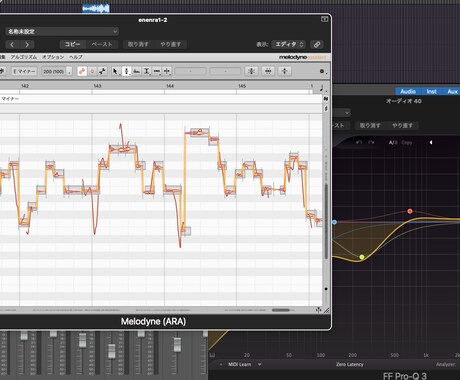Open the ヘルプ menu

(x=76, y=57)
